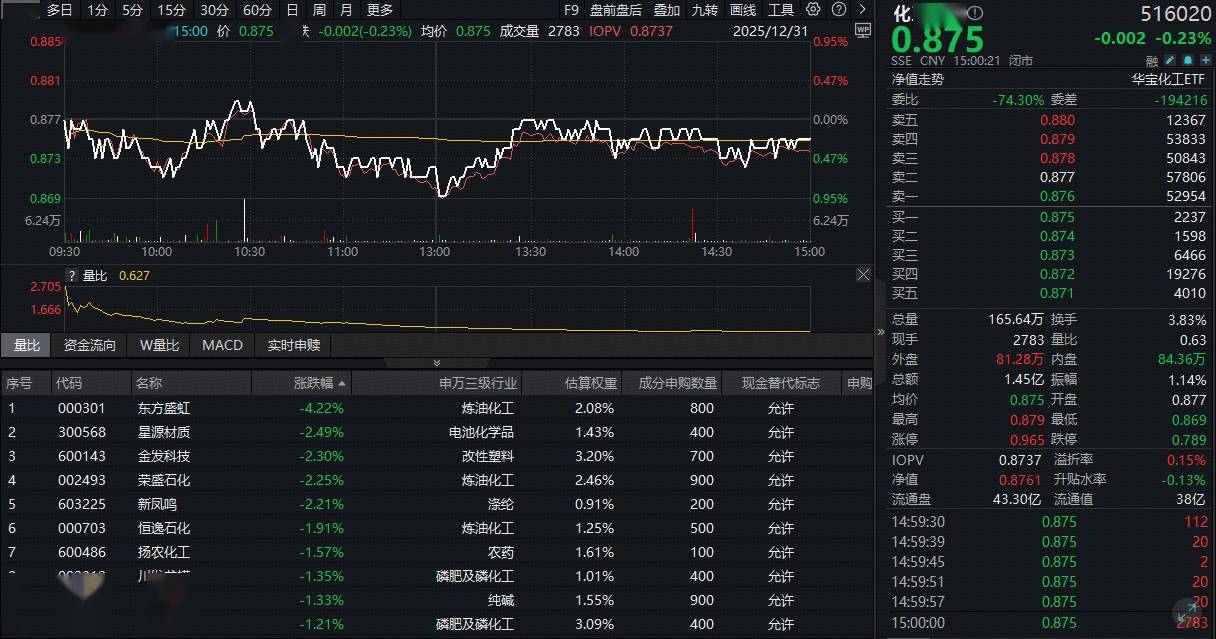Screen dimensions: 1216x639
Task: Switch chart to 5分 period
Action: point(132,10)
